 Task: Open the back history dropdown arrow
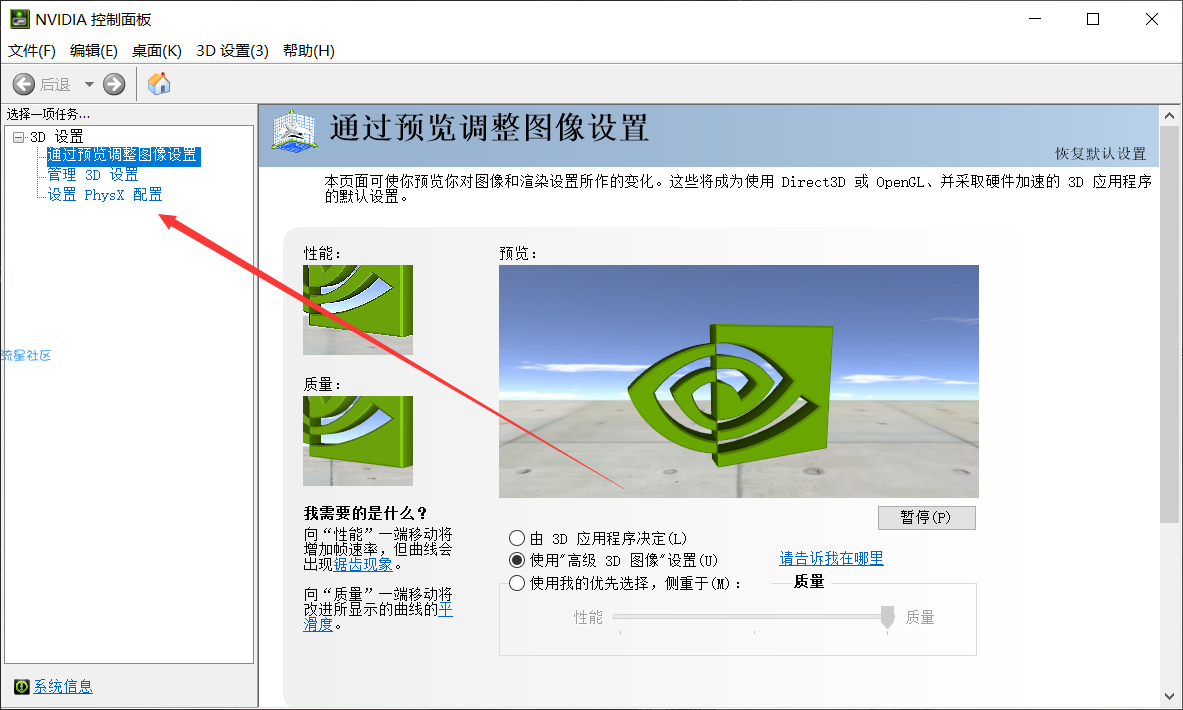tap(89, 84)
